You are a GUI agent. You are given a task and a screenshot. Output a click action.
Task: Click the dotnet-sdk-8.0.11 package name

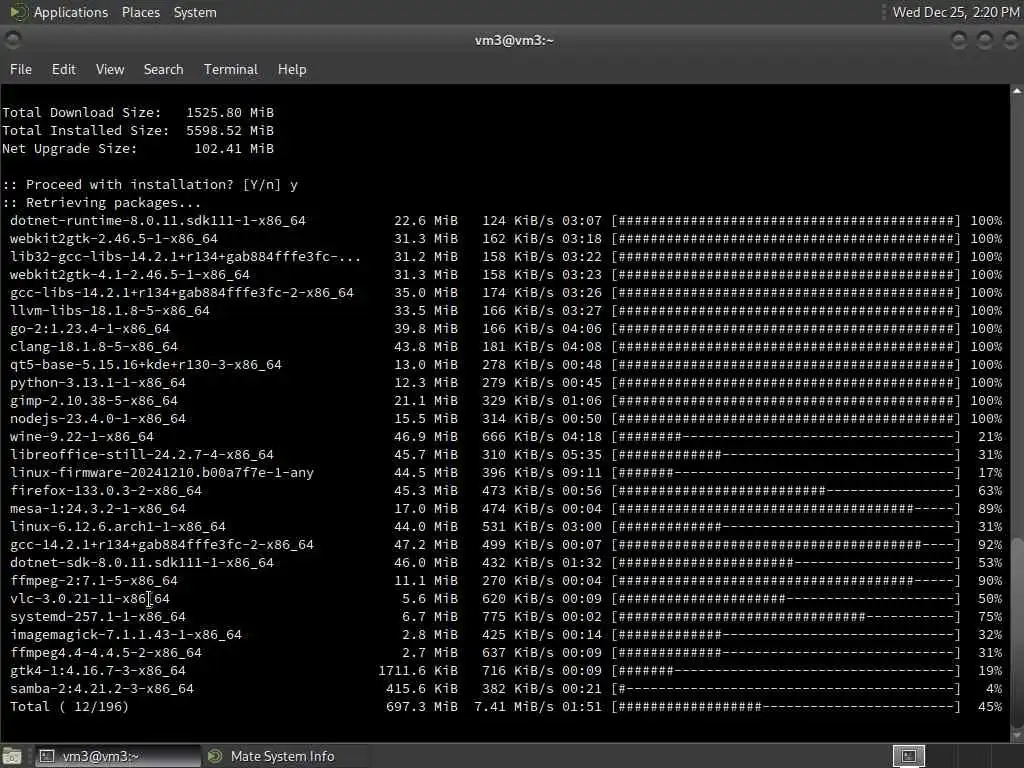(x=142, y=562)
